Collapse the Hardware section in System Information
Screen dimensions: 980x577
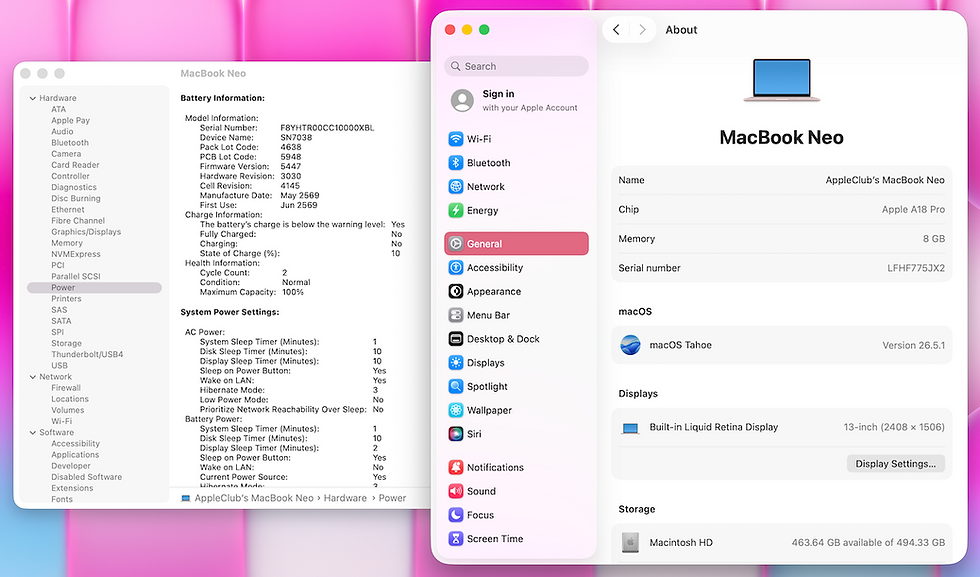(32, 98)
